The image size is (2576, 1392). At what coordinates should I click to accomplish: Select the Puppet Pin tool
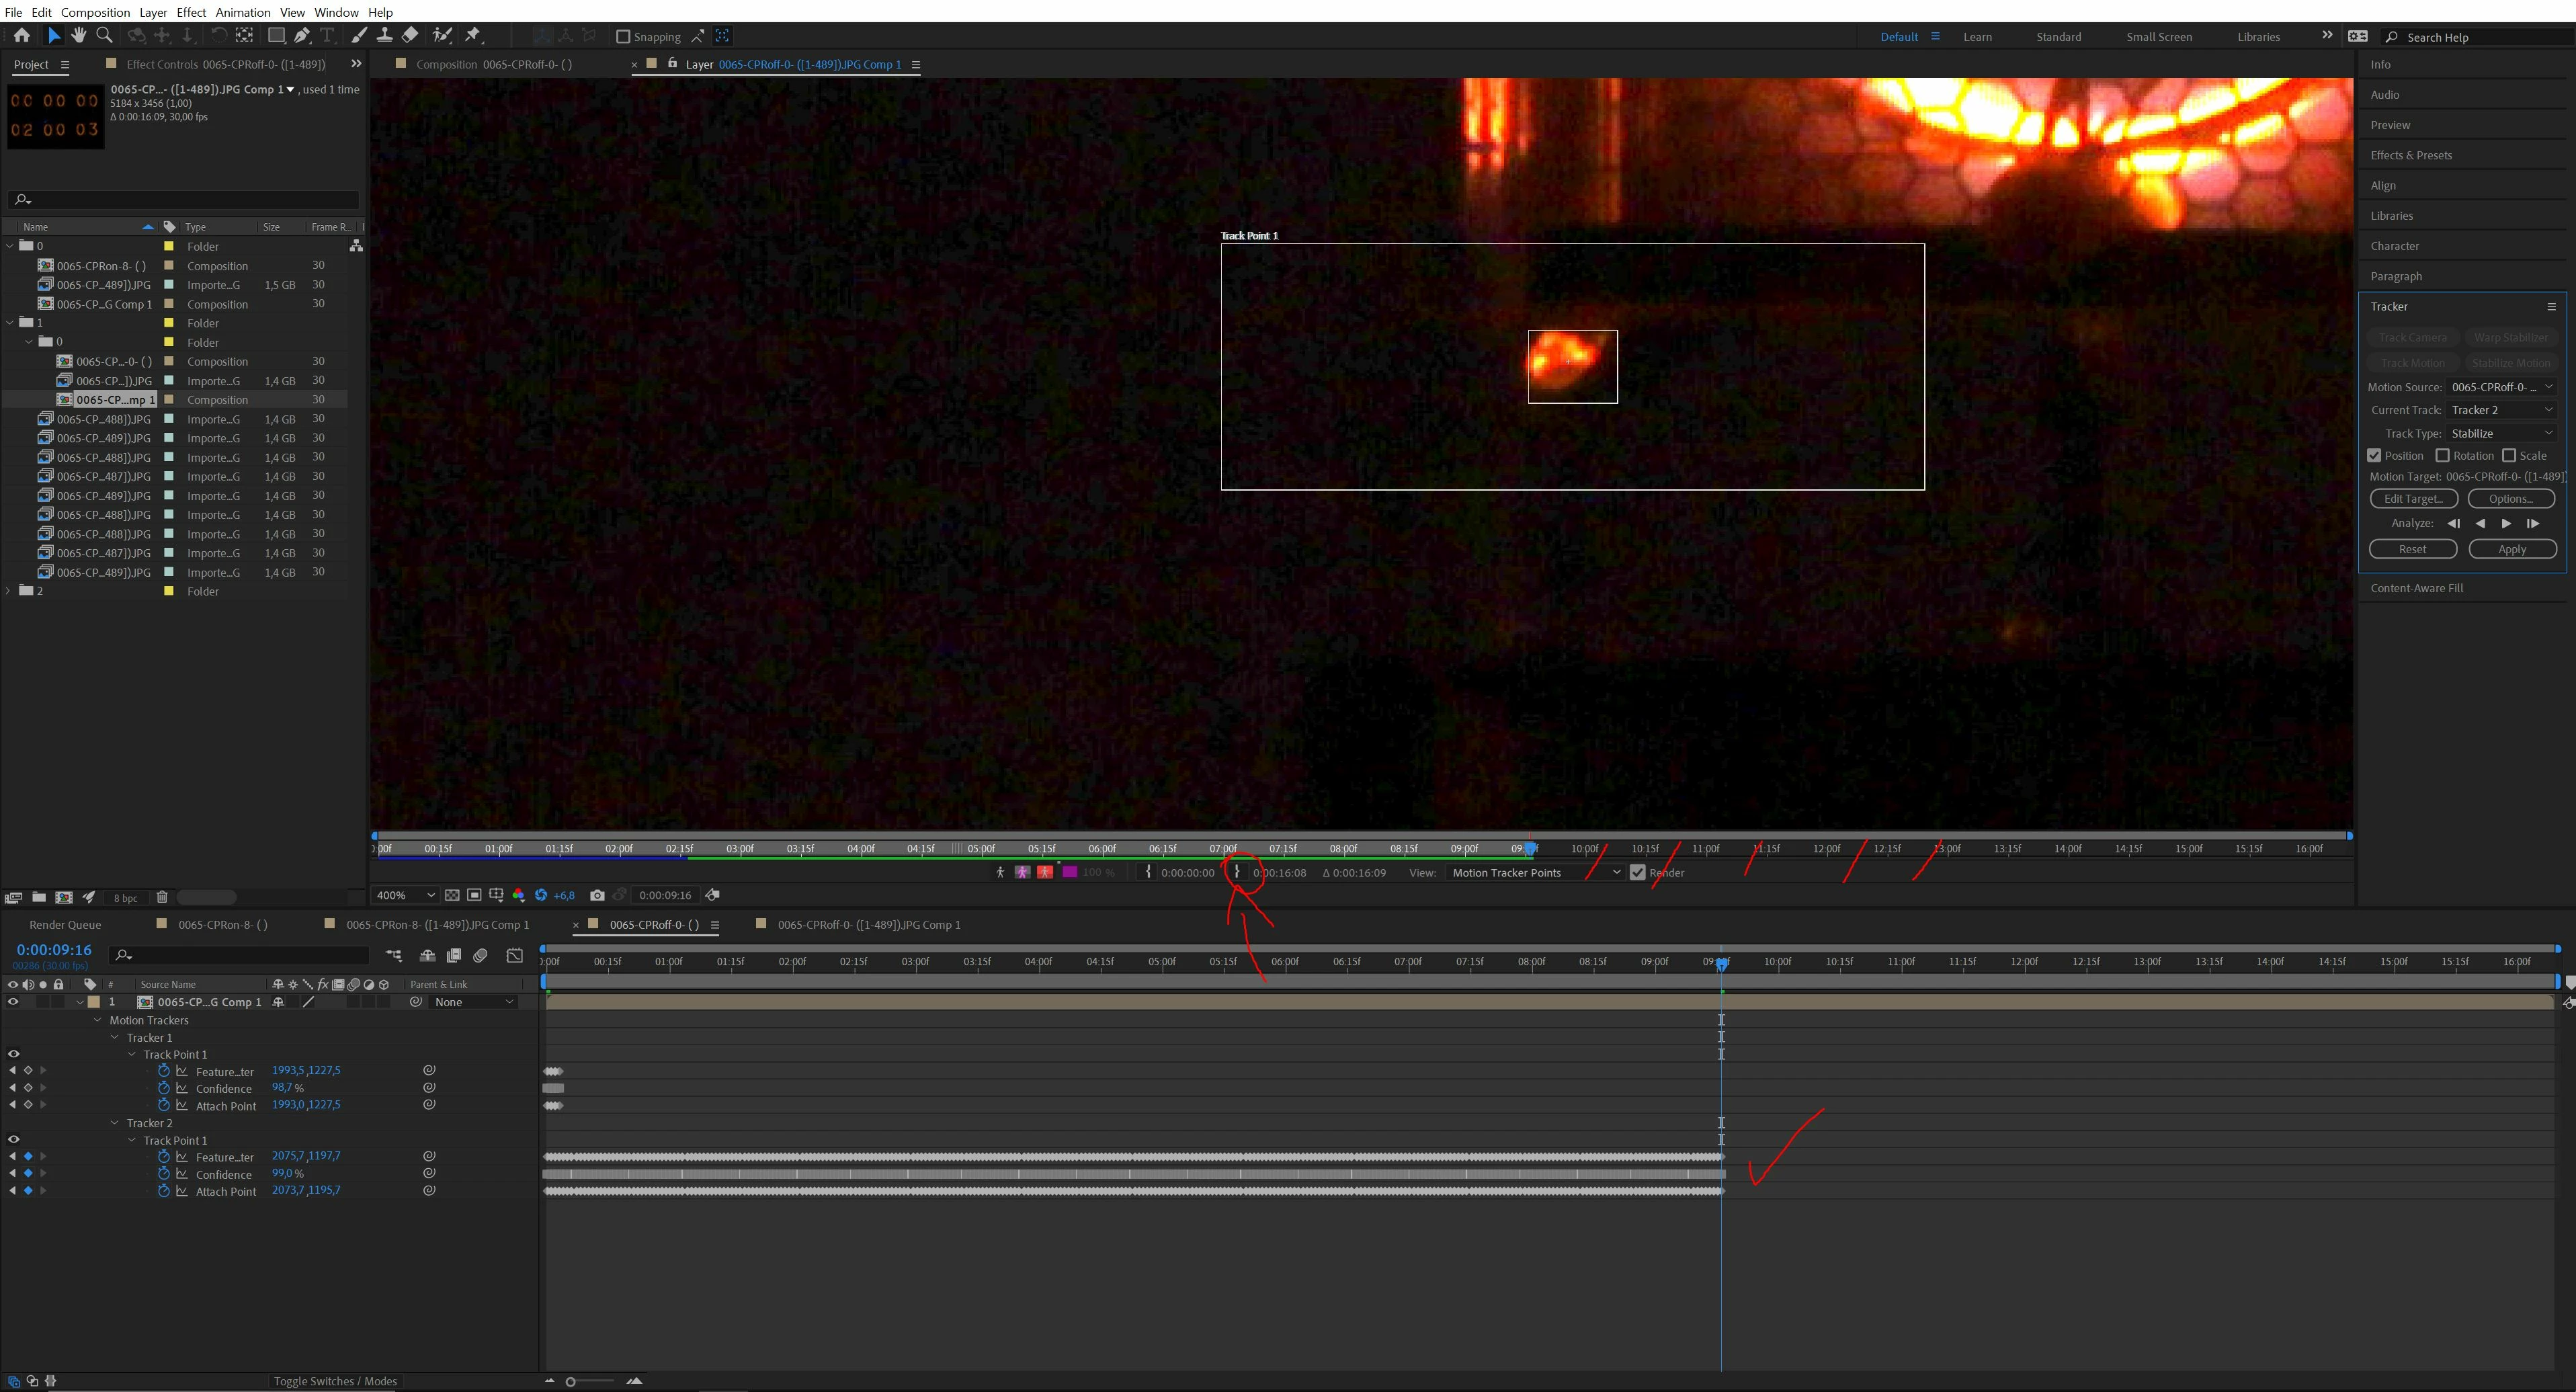[x=473, y=36]
